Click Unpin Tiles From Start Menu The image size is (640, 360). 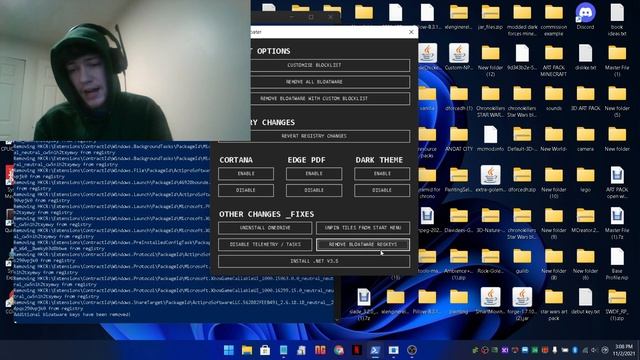tap(363, 228)
